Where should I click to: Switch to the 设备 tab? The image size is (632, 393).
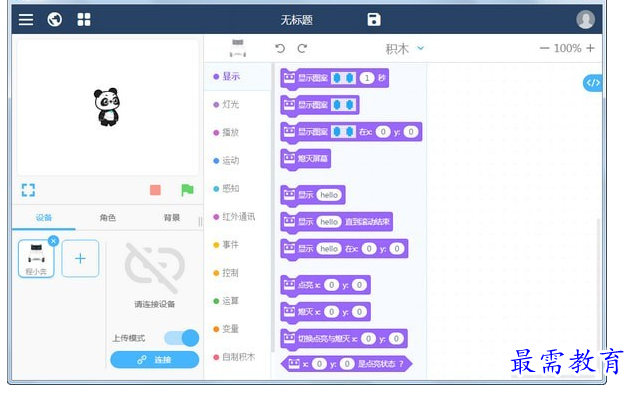click(x=44, y=218)
